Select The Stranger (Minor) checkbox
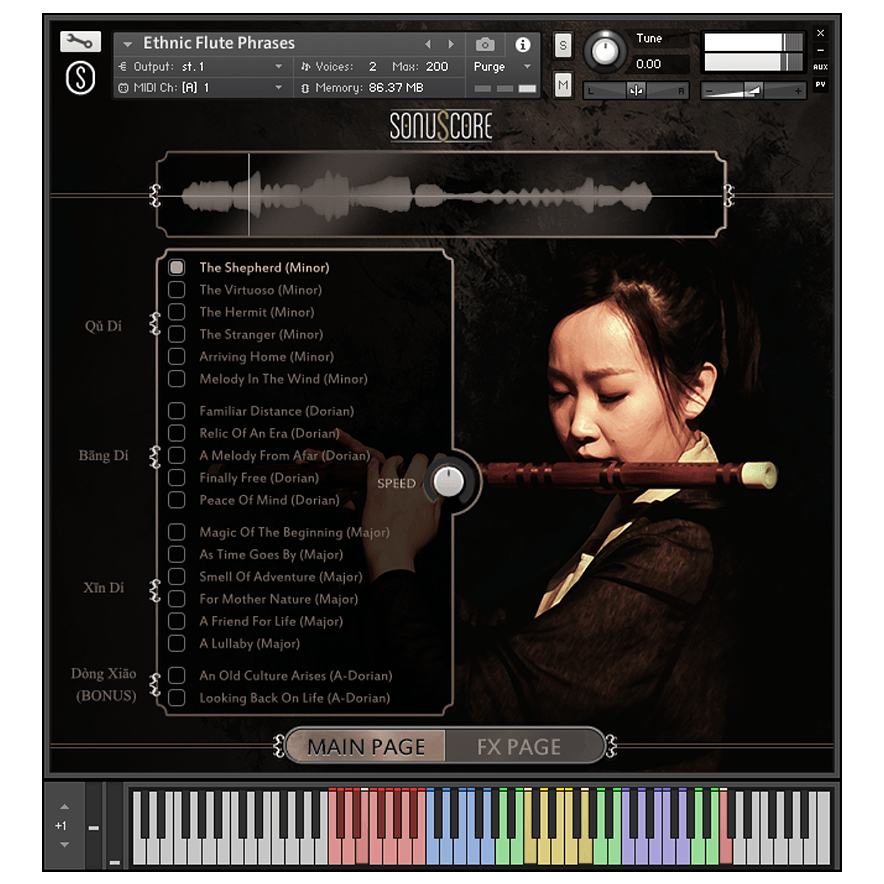The image size is (884, 884). pyautogui.click(x=176, y=334)
